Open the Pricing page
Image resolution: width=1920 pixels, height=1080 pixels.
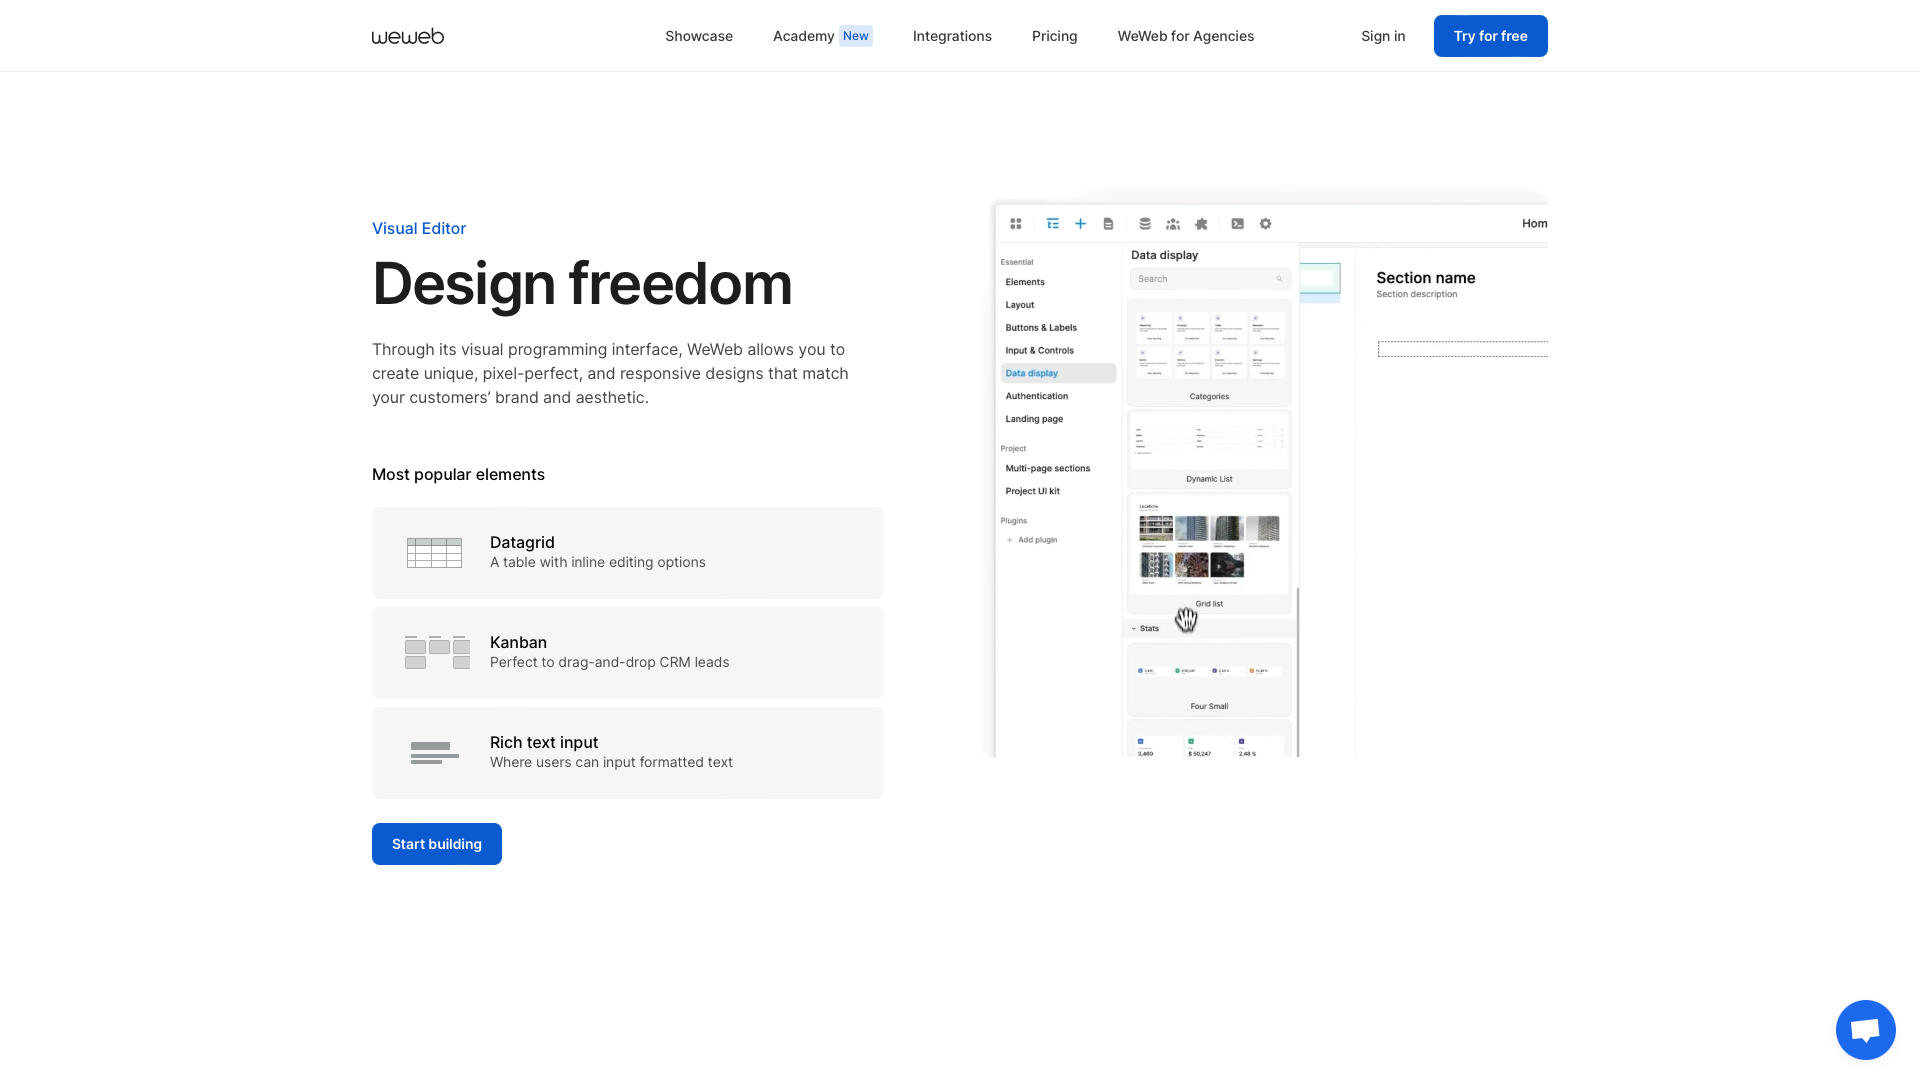(1054, 36)
